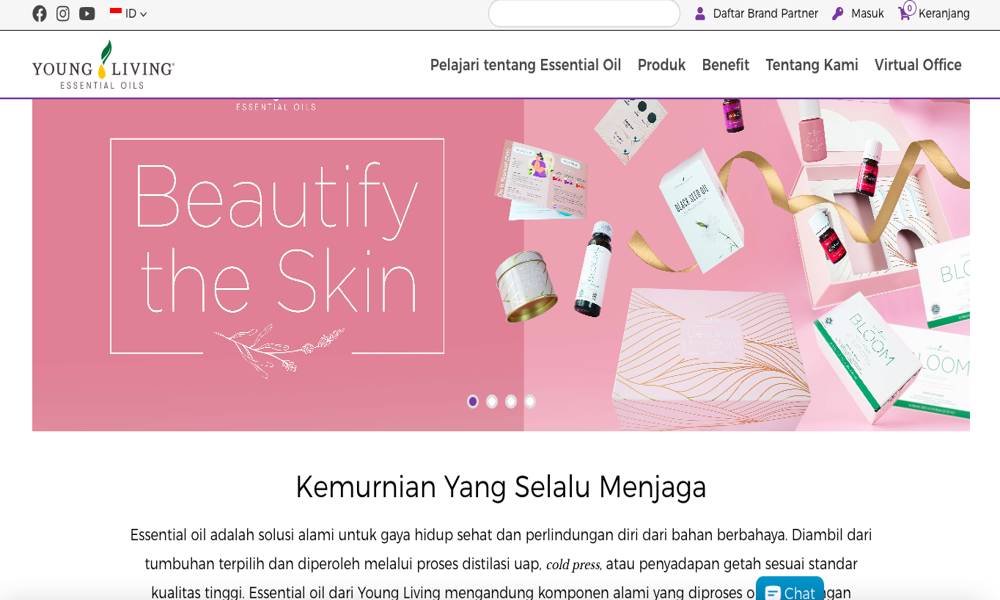Click the Masuk key icon
The image size is (1000, 600).
[x=837, y=13]
